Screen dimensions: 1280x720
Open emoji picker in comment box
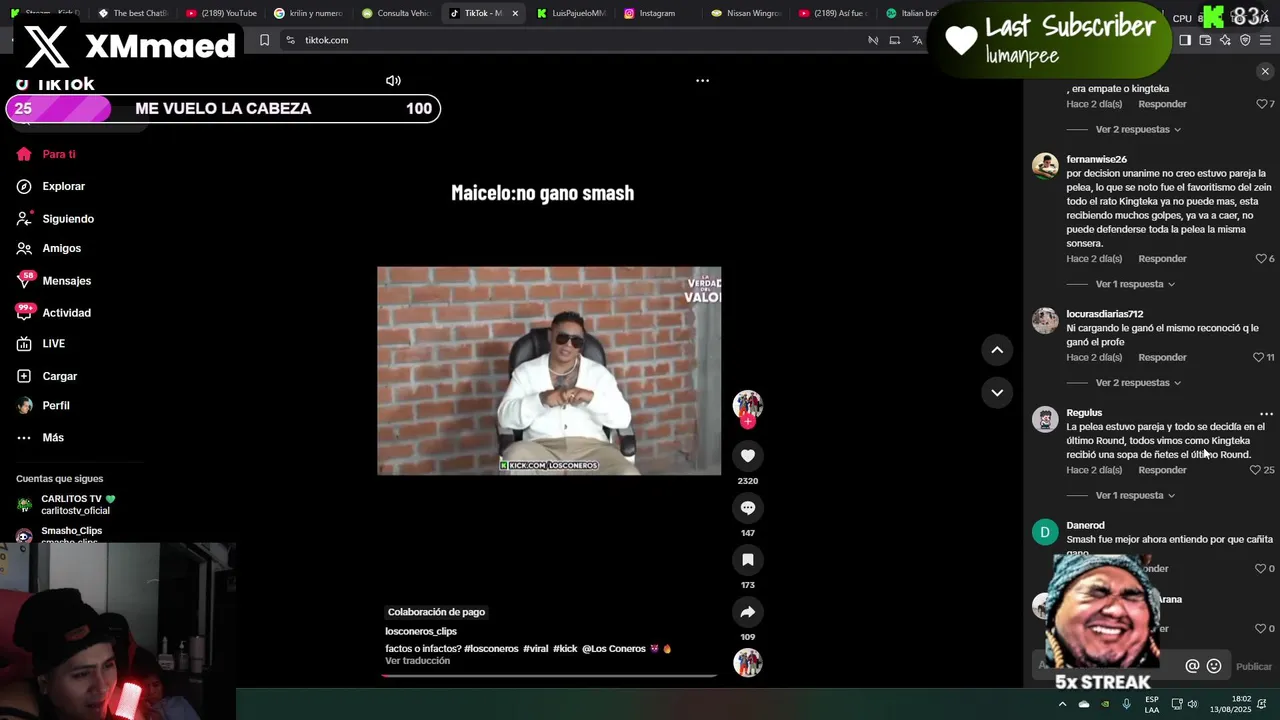coord(1214,666)
